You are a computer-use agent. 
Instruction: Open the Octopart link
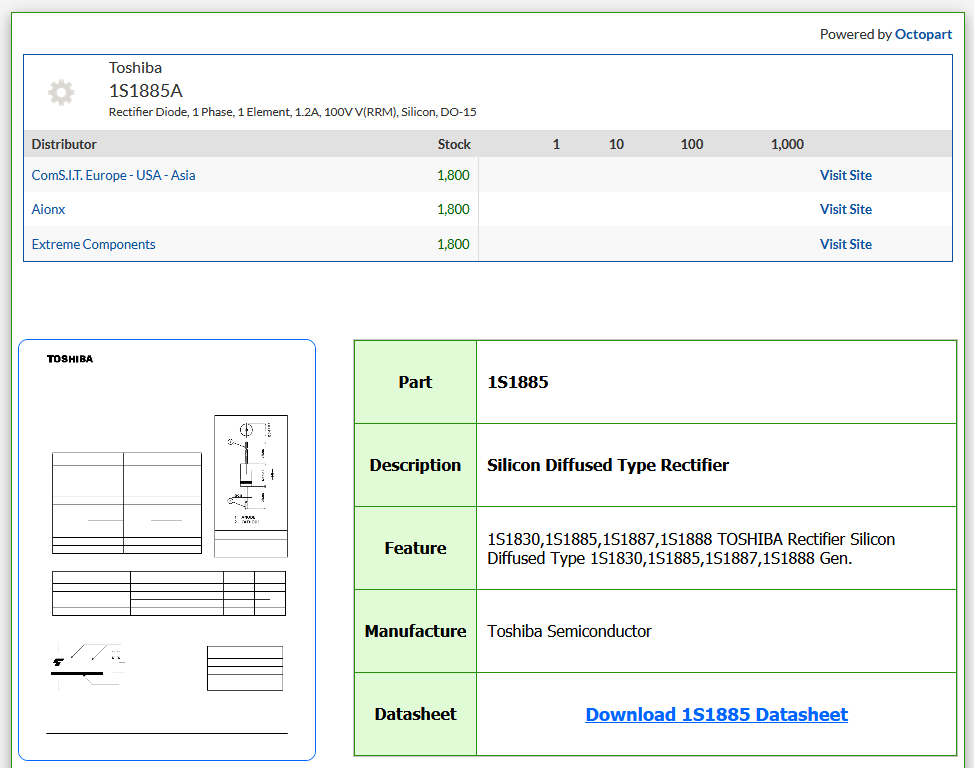[x=923, y=34]
